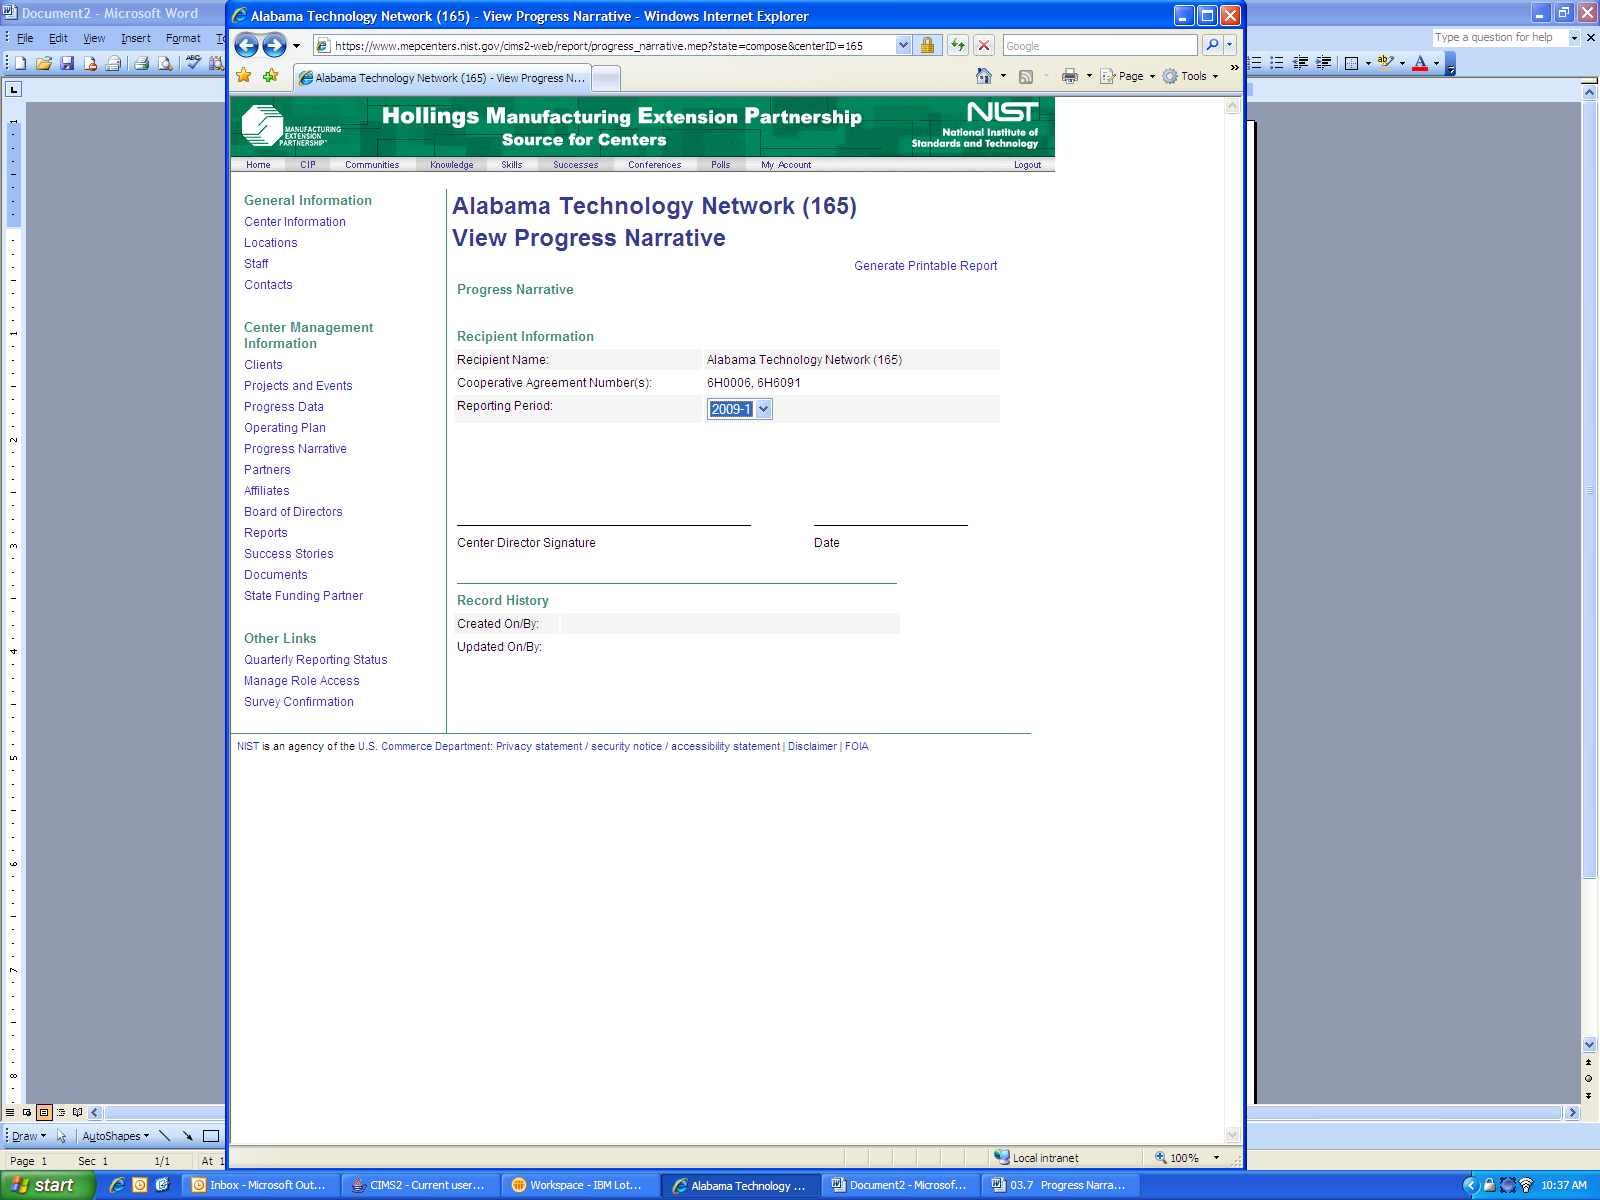The height and width of the screenshot is (1200, 1600).
Task: Click the empty new tab button in IE
Action: click(606, 78)
